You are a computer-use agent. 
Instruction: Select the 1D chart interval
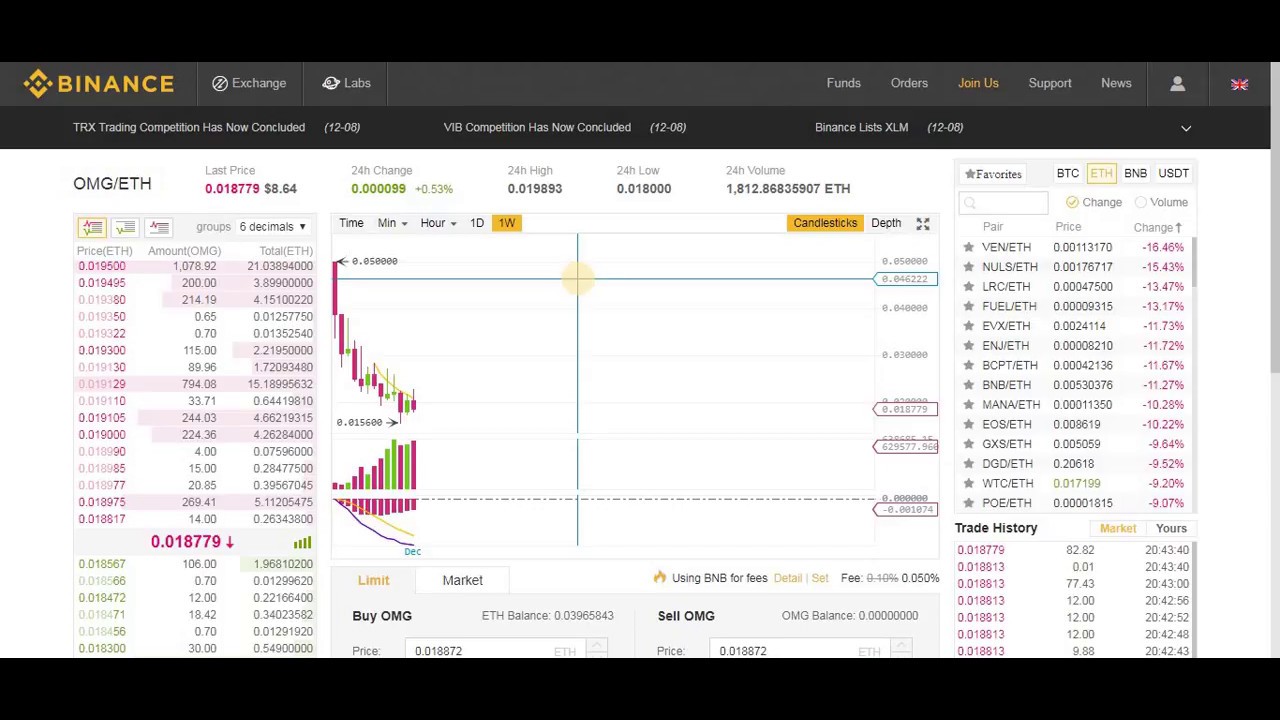pos(477,223)
